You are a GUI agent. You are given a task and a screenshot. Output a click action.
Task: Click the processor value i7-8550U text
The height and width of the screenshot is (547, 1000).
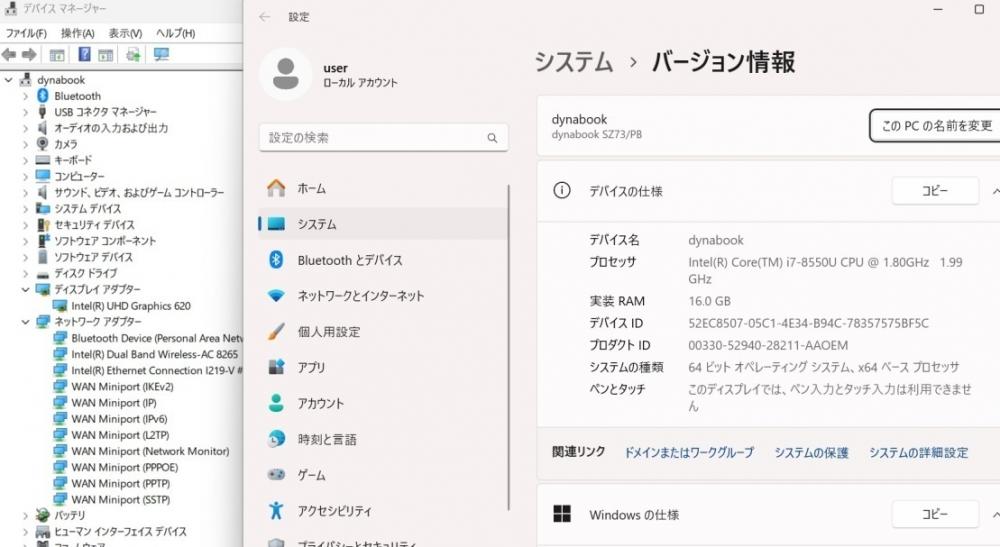tap(825, 270)
